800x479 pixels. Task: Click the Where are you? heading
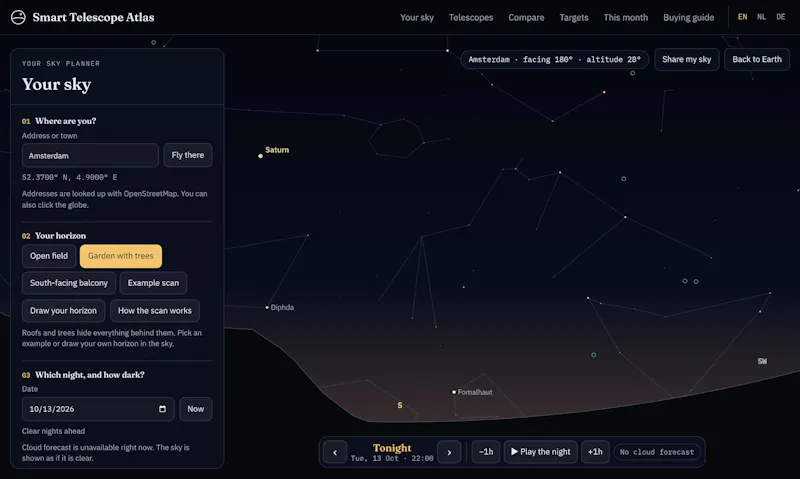[65, 121]
